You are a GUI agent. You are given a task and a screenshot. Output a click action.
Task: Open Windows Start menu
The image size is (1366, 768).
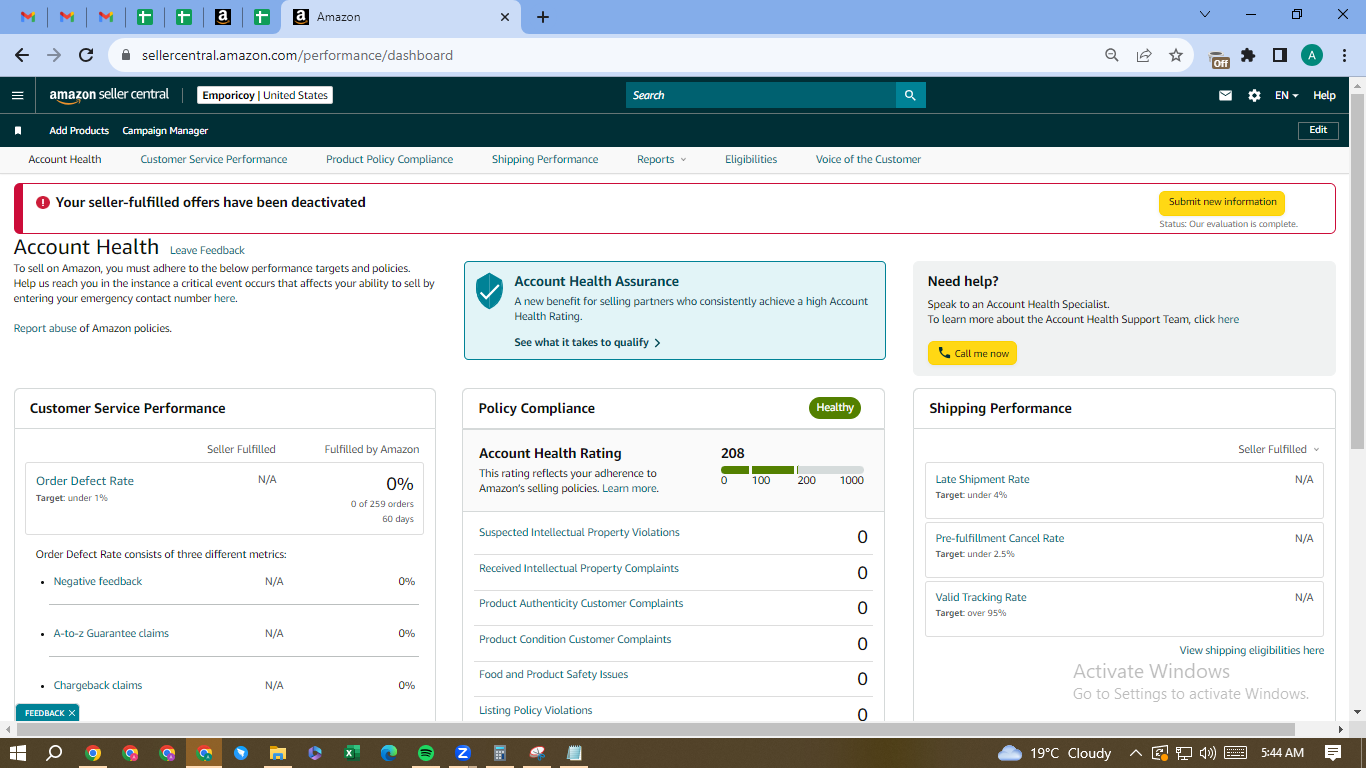[x=17, y=753]
